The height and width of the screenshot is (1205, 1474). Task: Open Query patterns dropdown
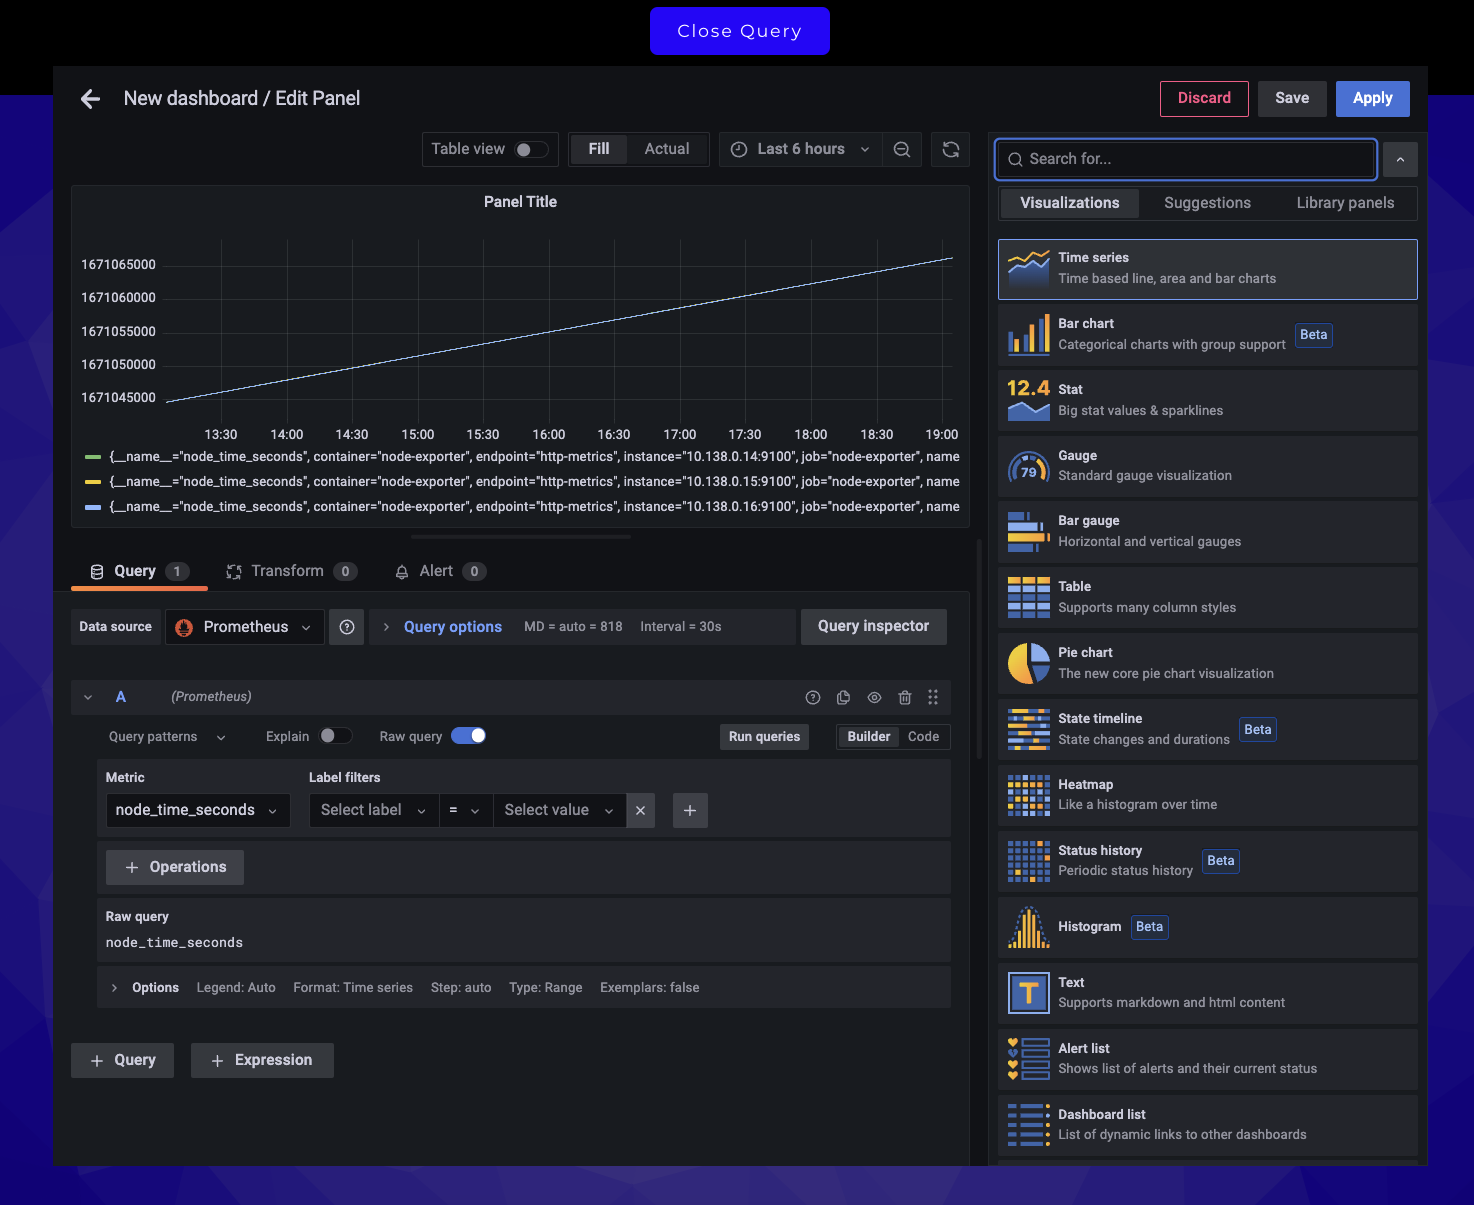167,737
